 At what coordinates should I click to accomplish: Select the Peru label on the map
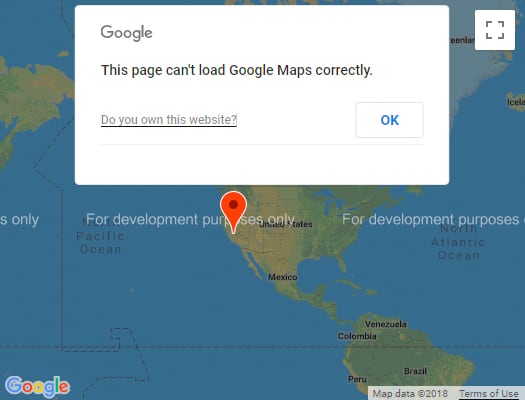click(x=357, y=379)
